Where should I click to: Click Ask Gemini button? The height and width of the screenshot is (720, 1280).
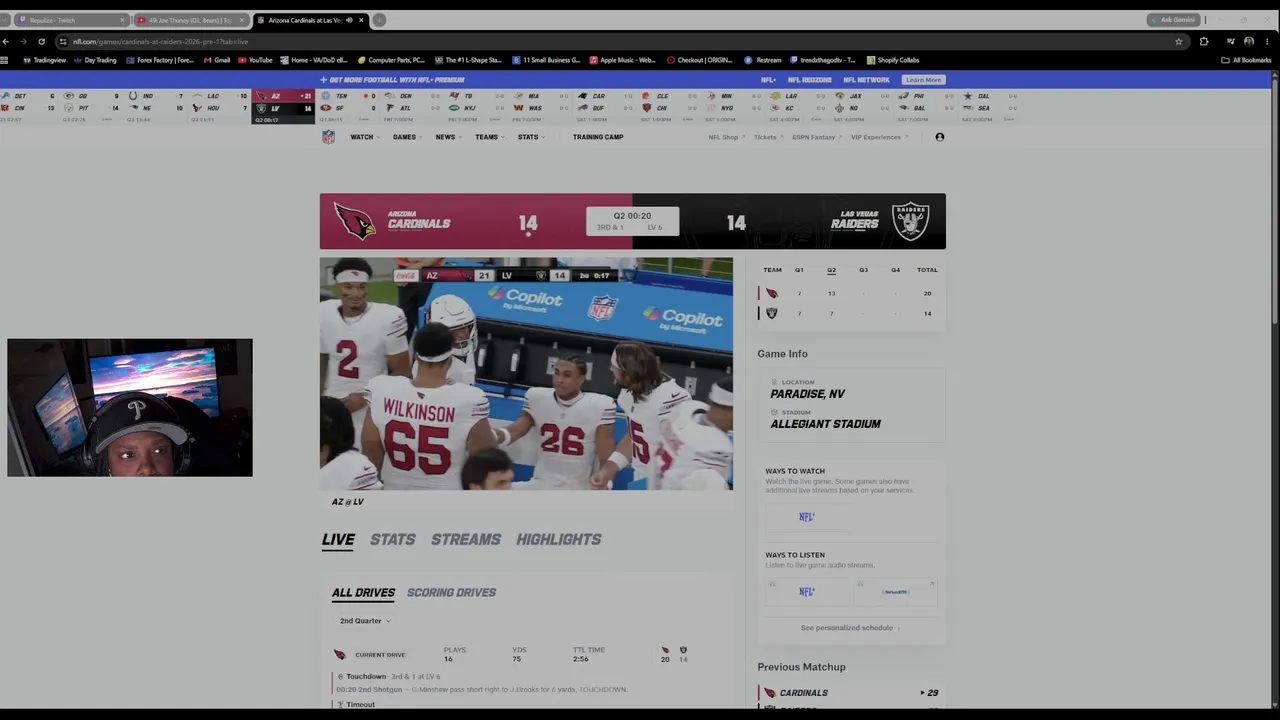tap(1174, 20)
